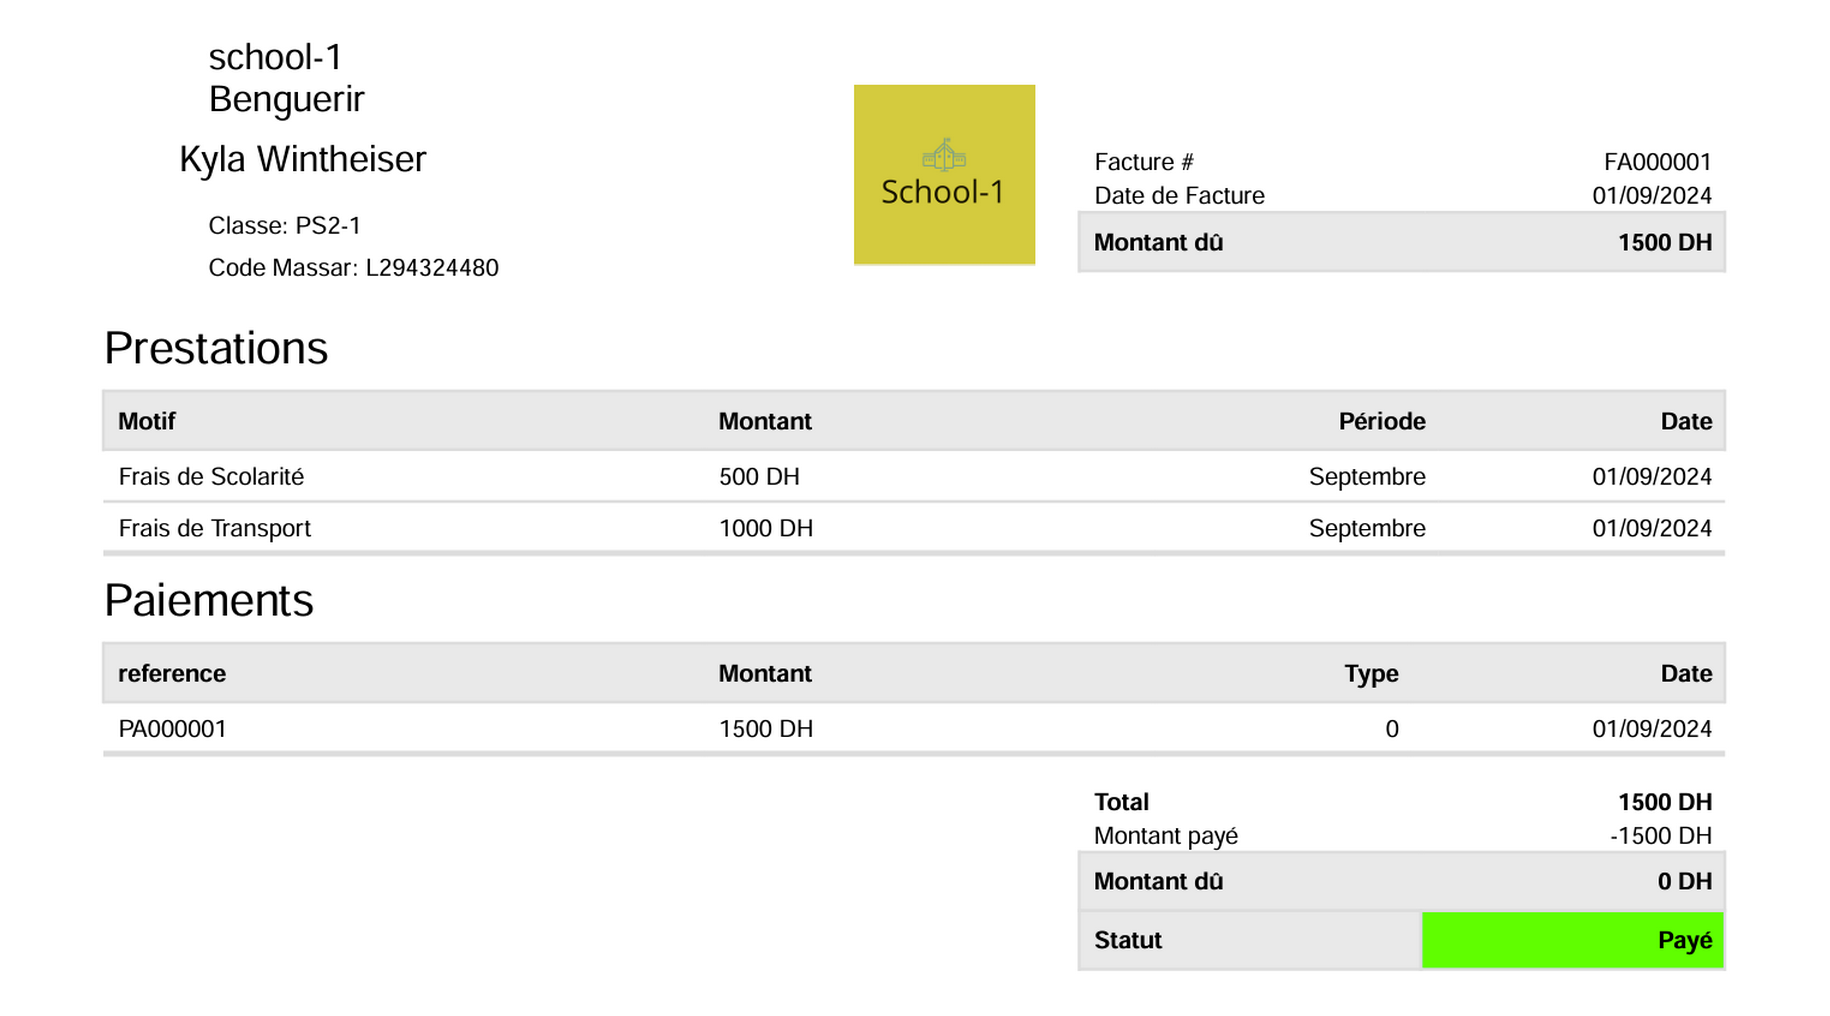Viewport: 1830px width, 1016px height.
Task: Click the Prestations section heading
Action: click(x=216, y=348)
